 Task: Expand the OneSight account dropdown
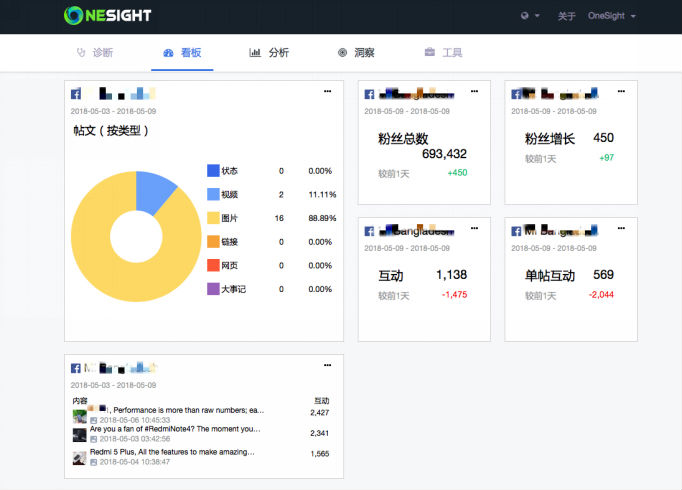(x=612, y=16)
